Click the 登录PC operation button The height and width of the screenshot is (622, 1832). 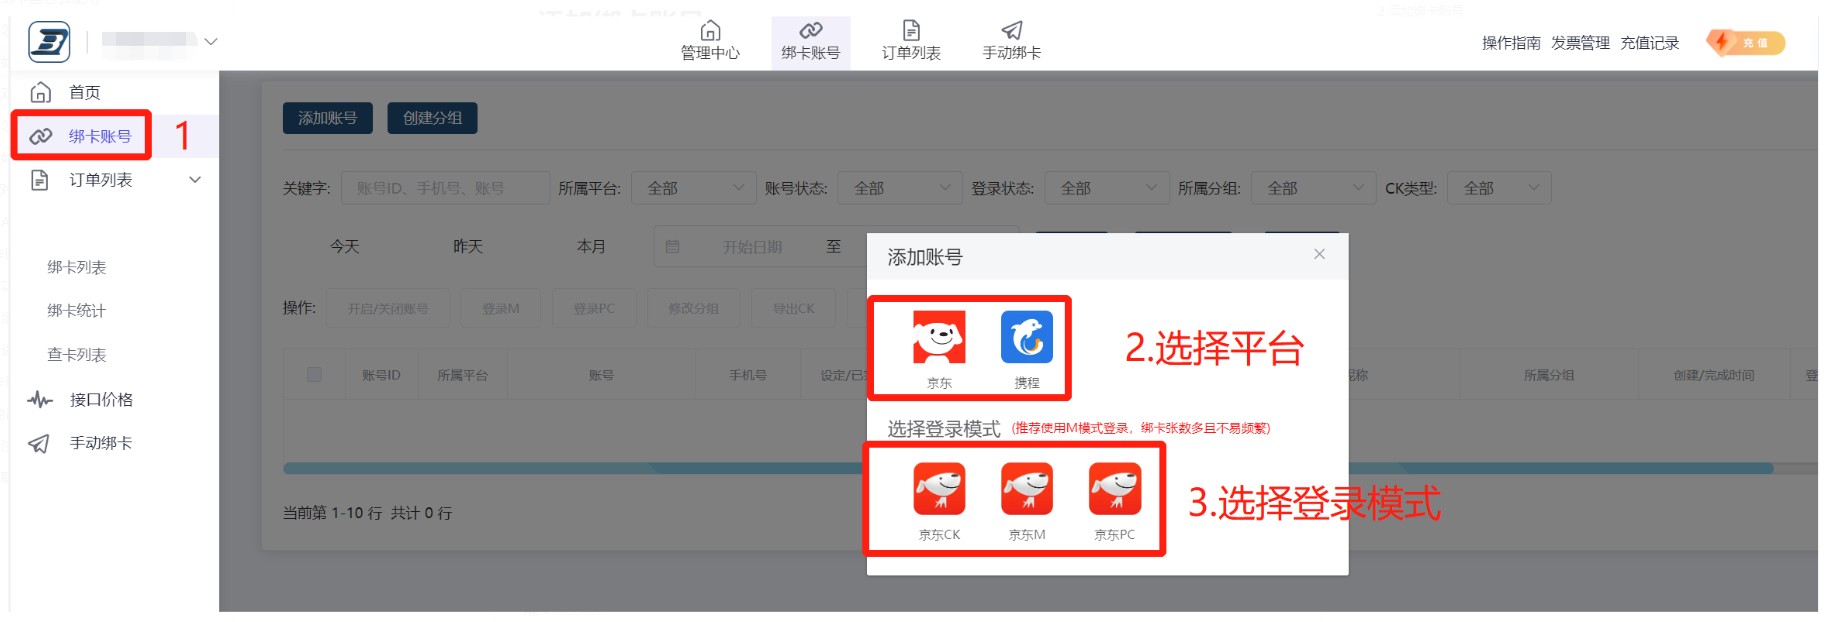(594, 308)
